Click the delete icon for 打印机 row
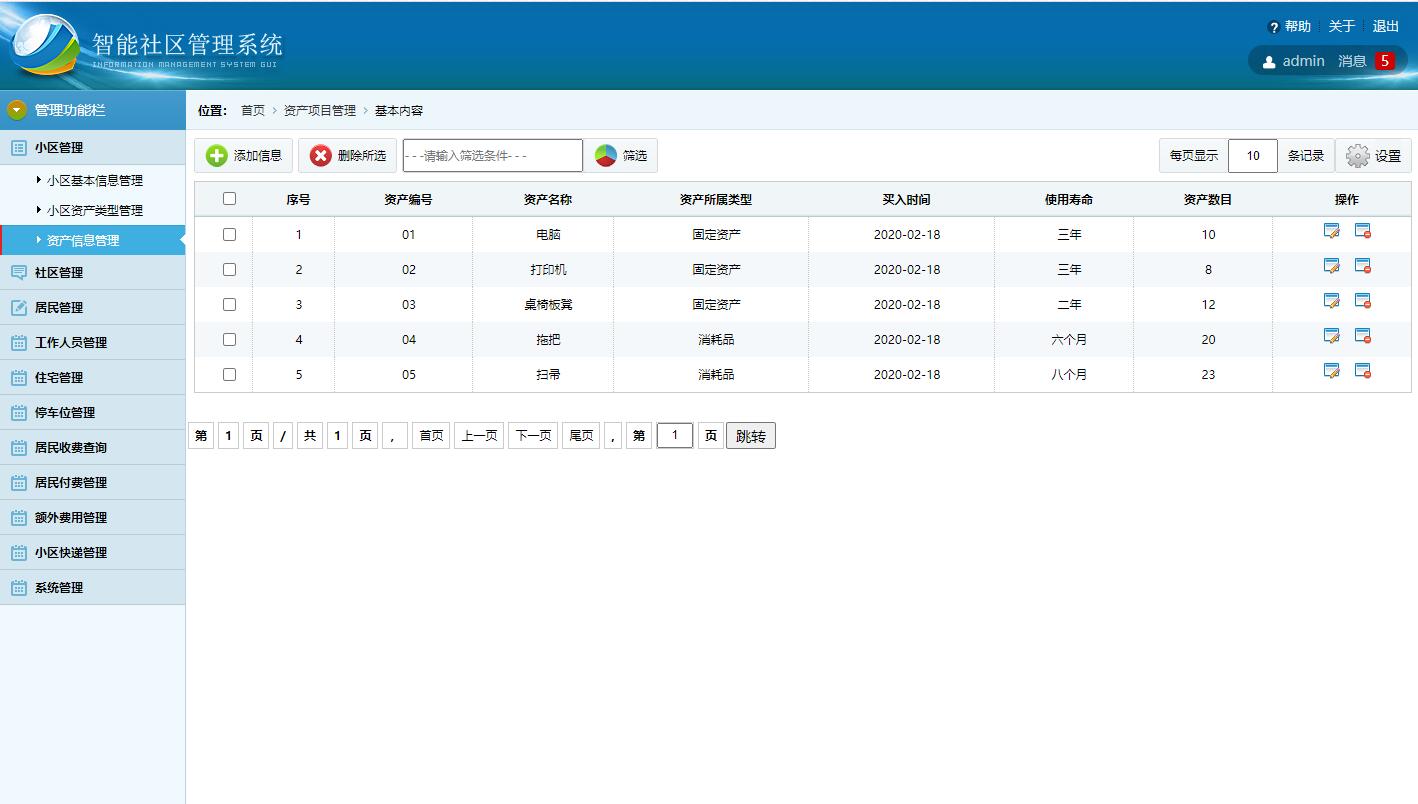1418x804 pixels. tap(1362, 266)
